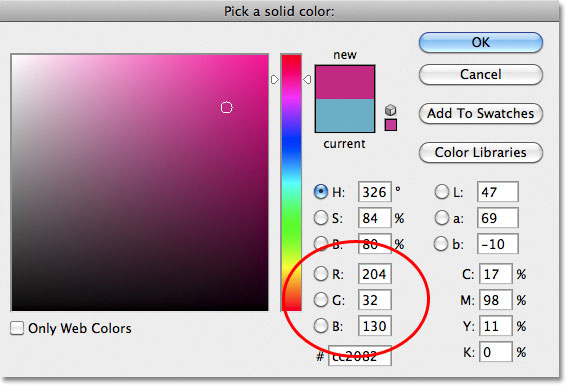Click the left hue slider arrow
Screen dimensions: 566x385
(x=275, y=79)
